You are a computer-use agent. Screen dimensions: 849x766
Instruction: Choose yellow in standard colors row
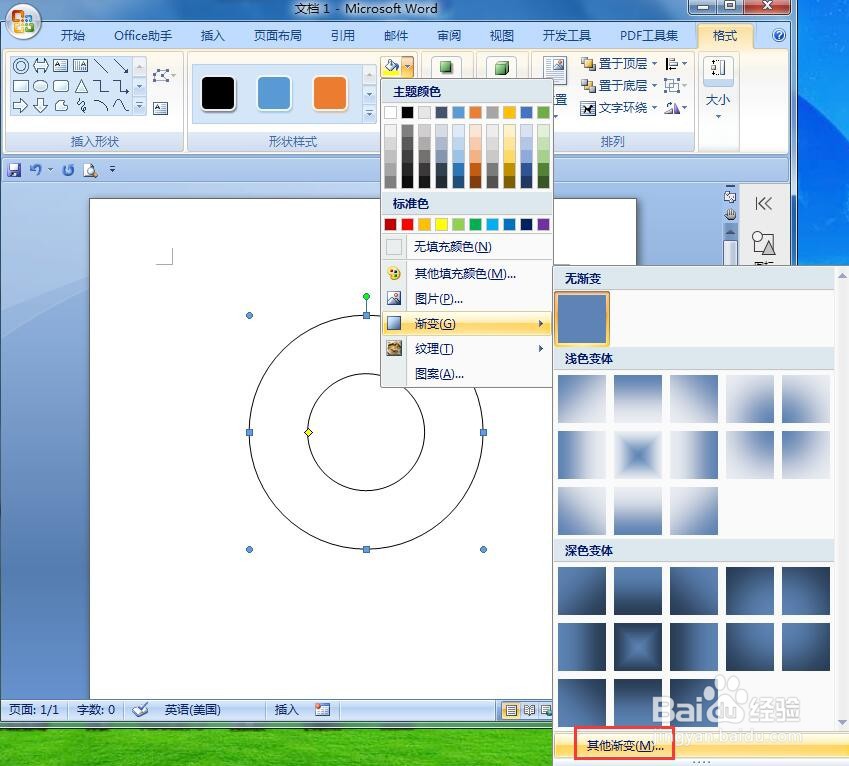tap(442, 224)
